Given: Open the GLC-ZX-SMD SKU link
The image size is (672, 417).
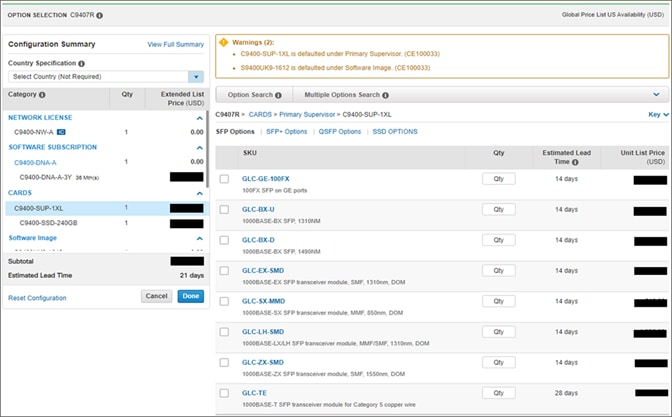Looking at the screenshot, I should click(263, 363).
